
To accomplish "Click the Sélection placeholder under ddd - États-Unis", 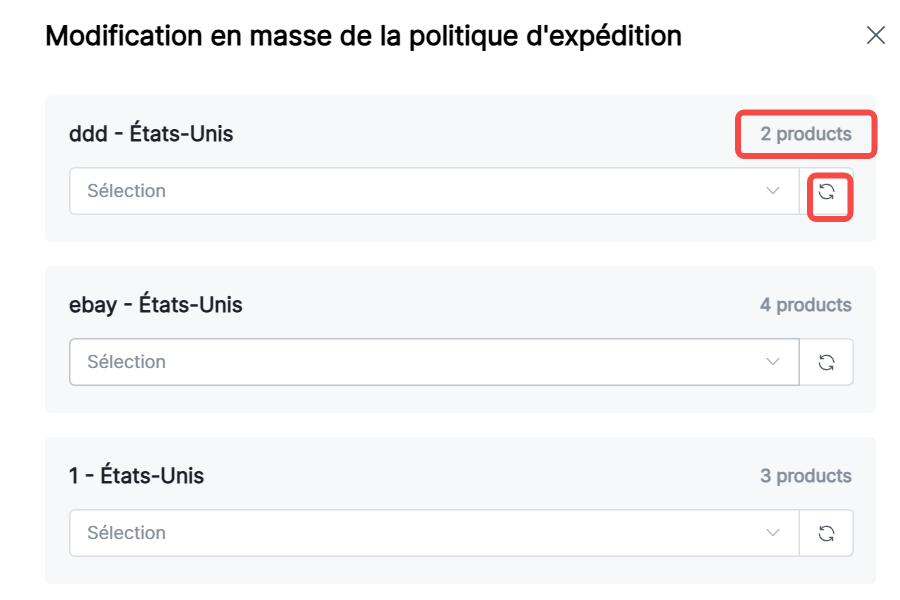I will (x=127, y=191).
